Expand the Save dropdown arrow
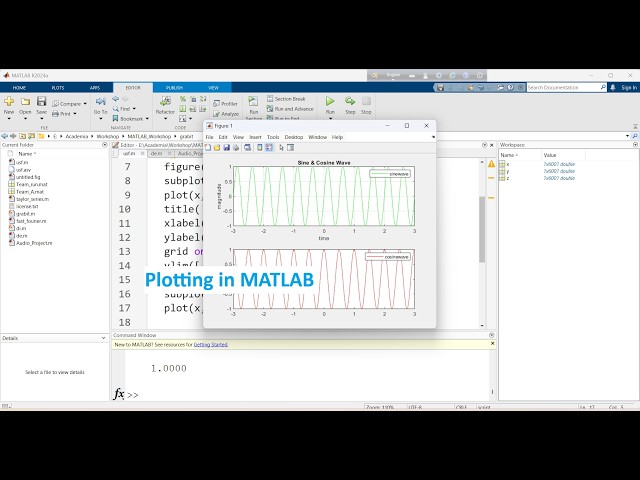 (x=41, y=119)
